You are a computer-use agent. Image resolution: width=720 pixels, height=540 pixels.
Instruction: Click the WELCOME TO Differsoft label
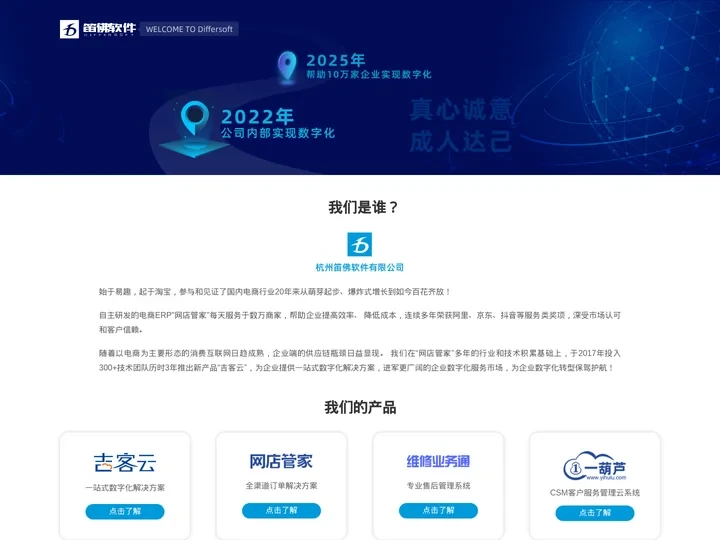[189, 29]
